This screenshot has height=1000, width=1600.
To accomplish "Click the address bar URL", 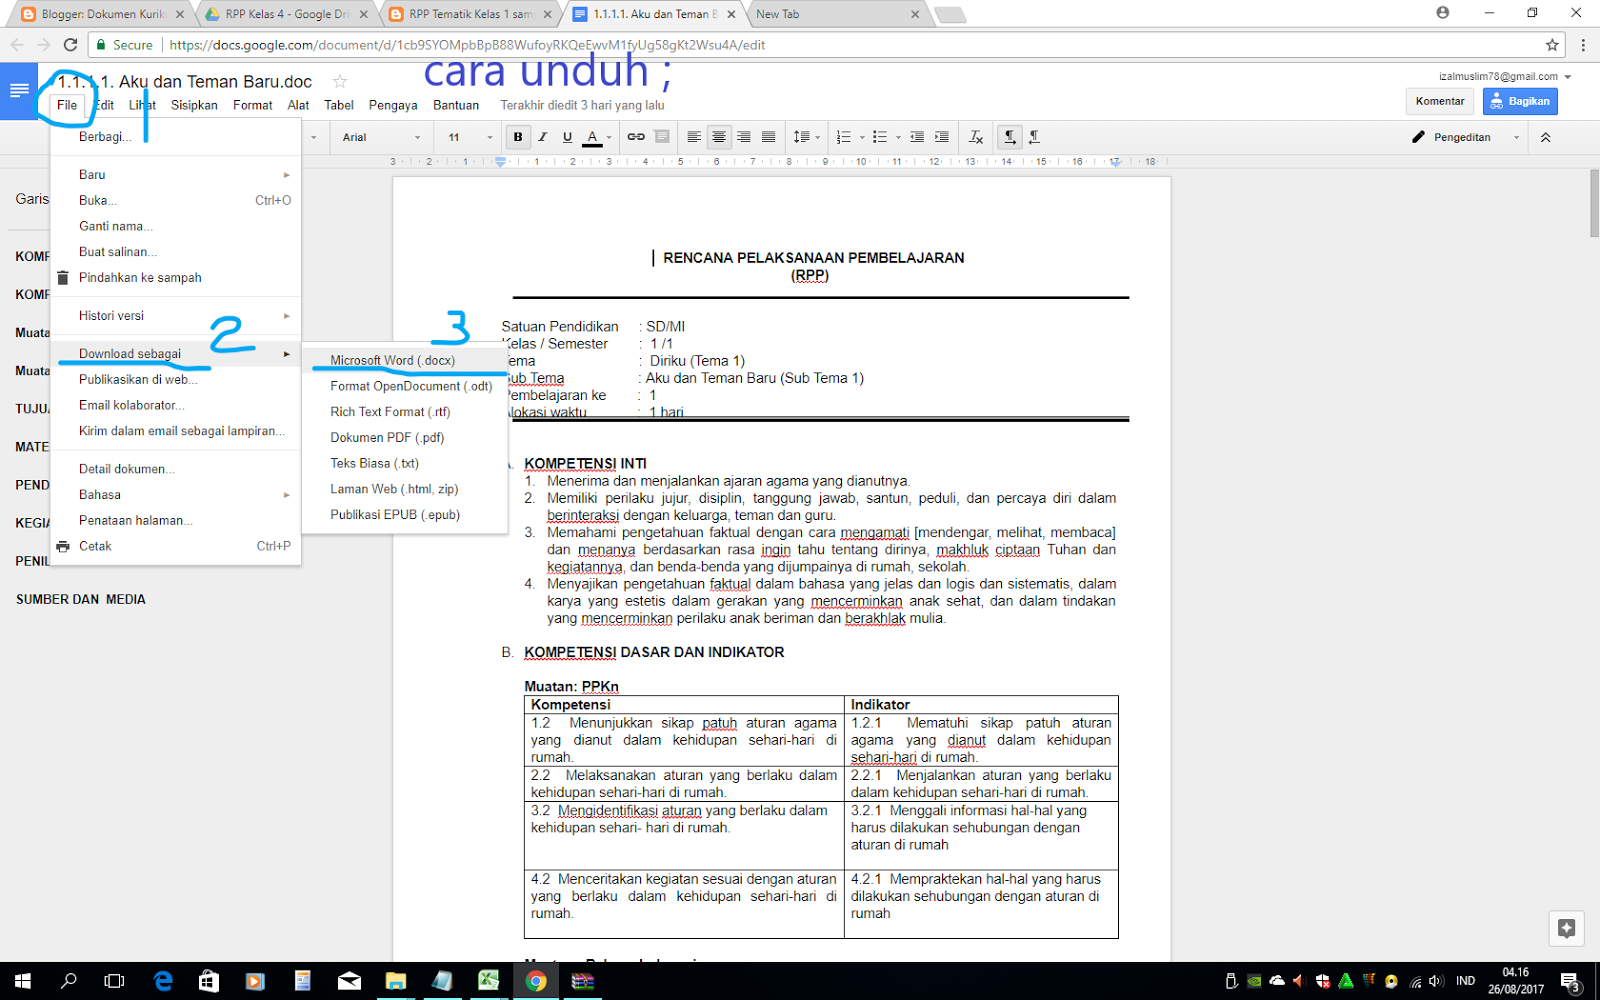I will [467, 45].
